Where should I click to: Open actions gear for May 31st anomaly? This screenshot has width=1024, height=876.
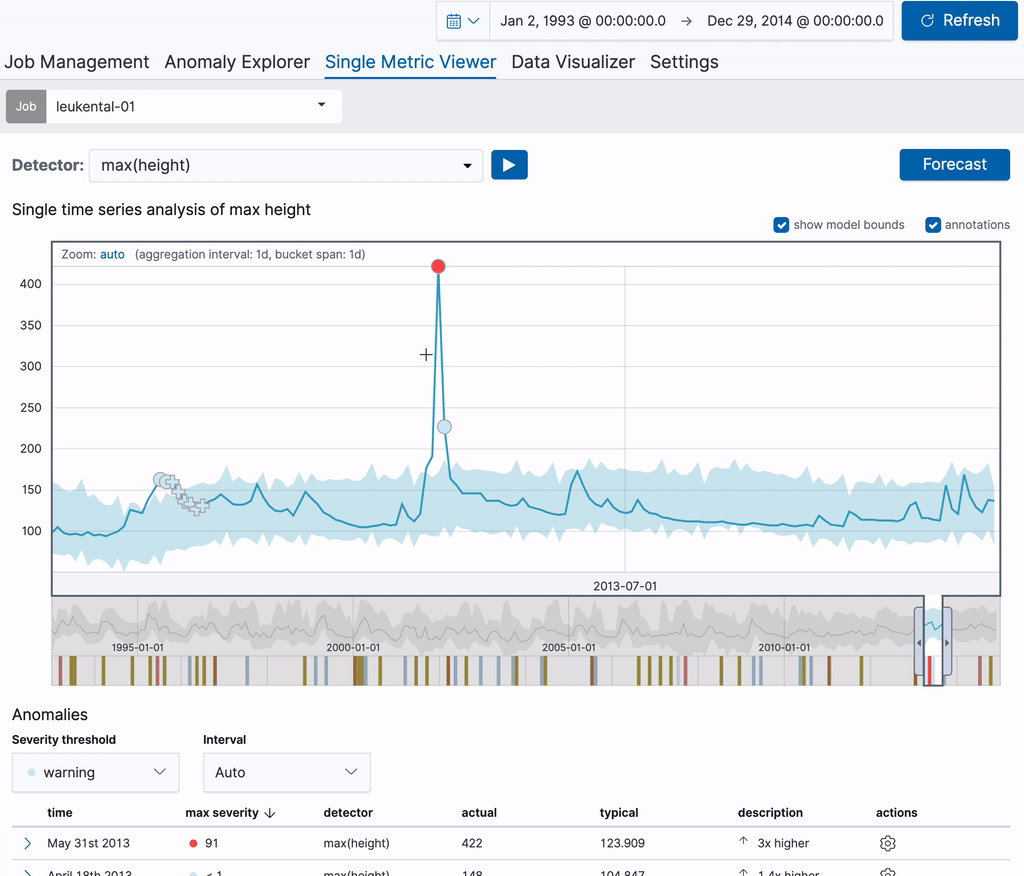coord(887,843)
